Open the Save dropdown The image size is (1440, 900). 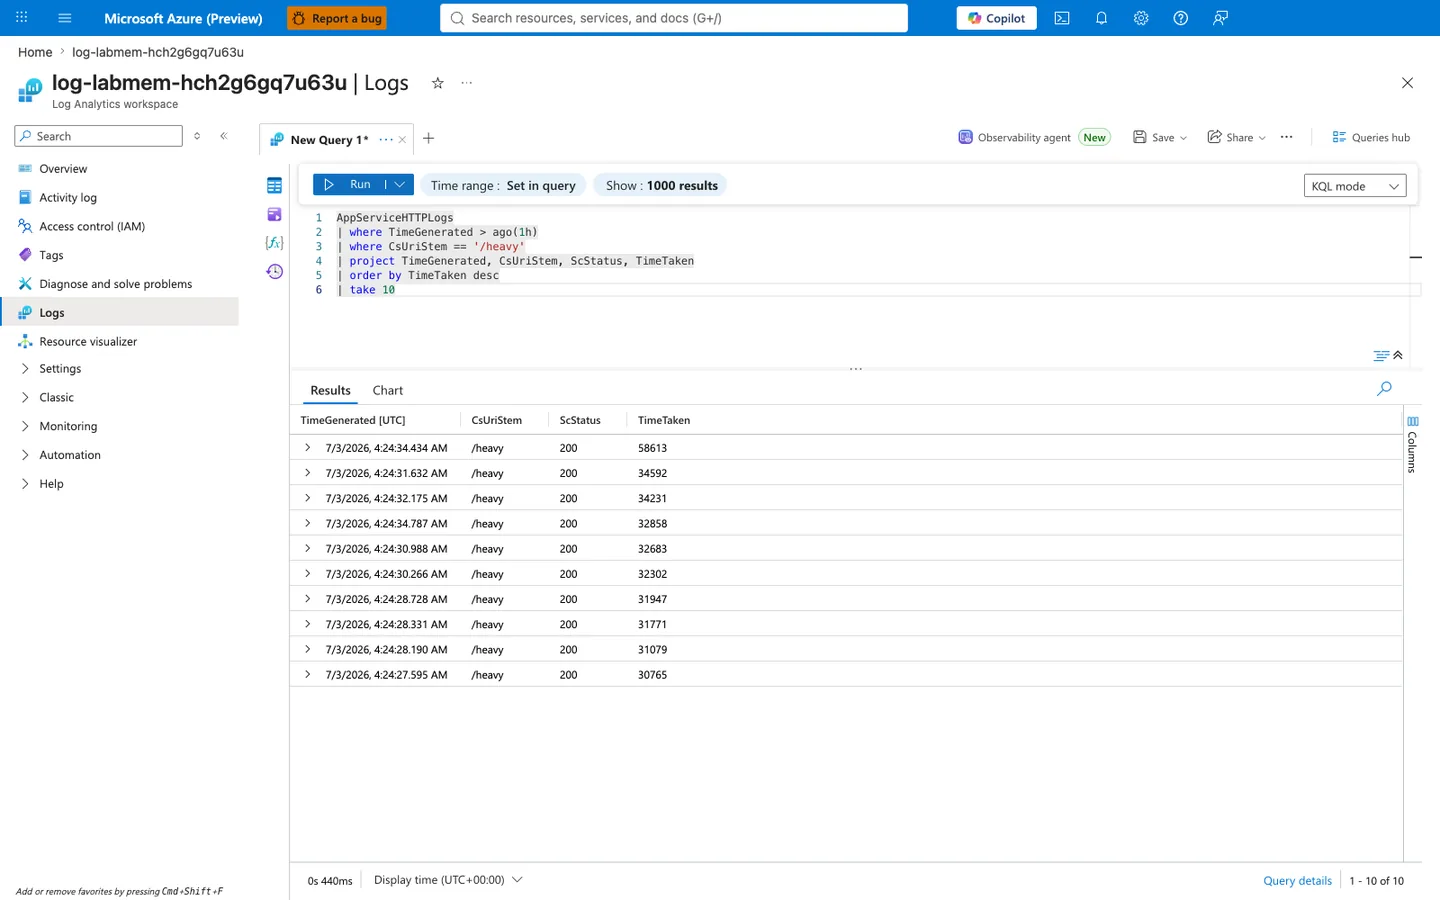pyautogui.click(x=1160, y=138)
